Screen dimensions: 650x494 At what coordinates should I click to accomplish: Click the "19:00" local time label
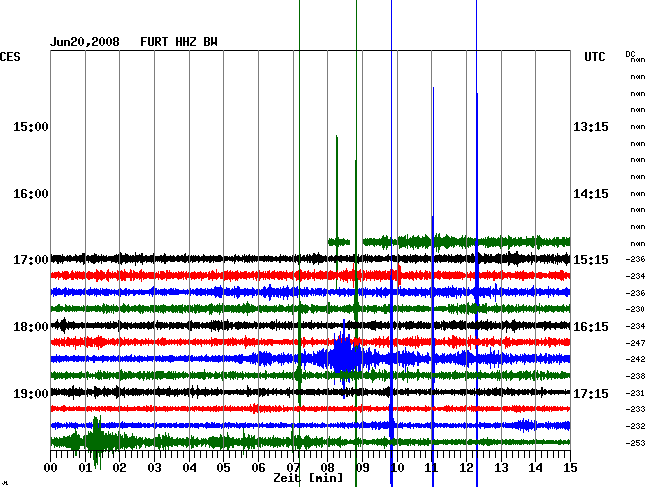(x=31, y=393)
